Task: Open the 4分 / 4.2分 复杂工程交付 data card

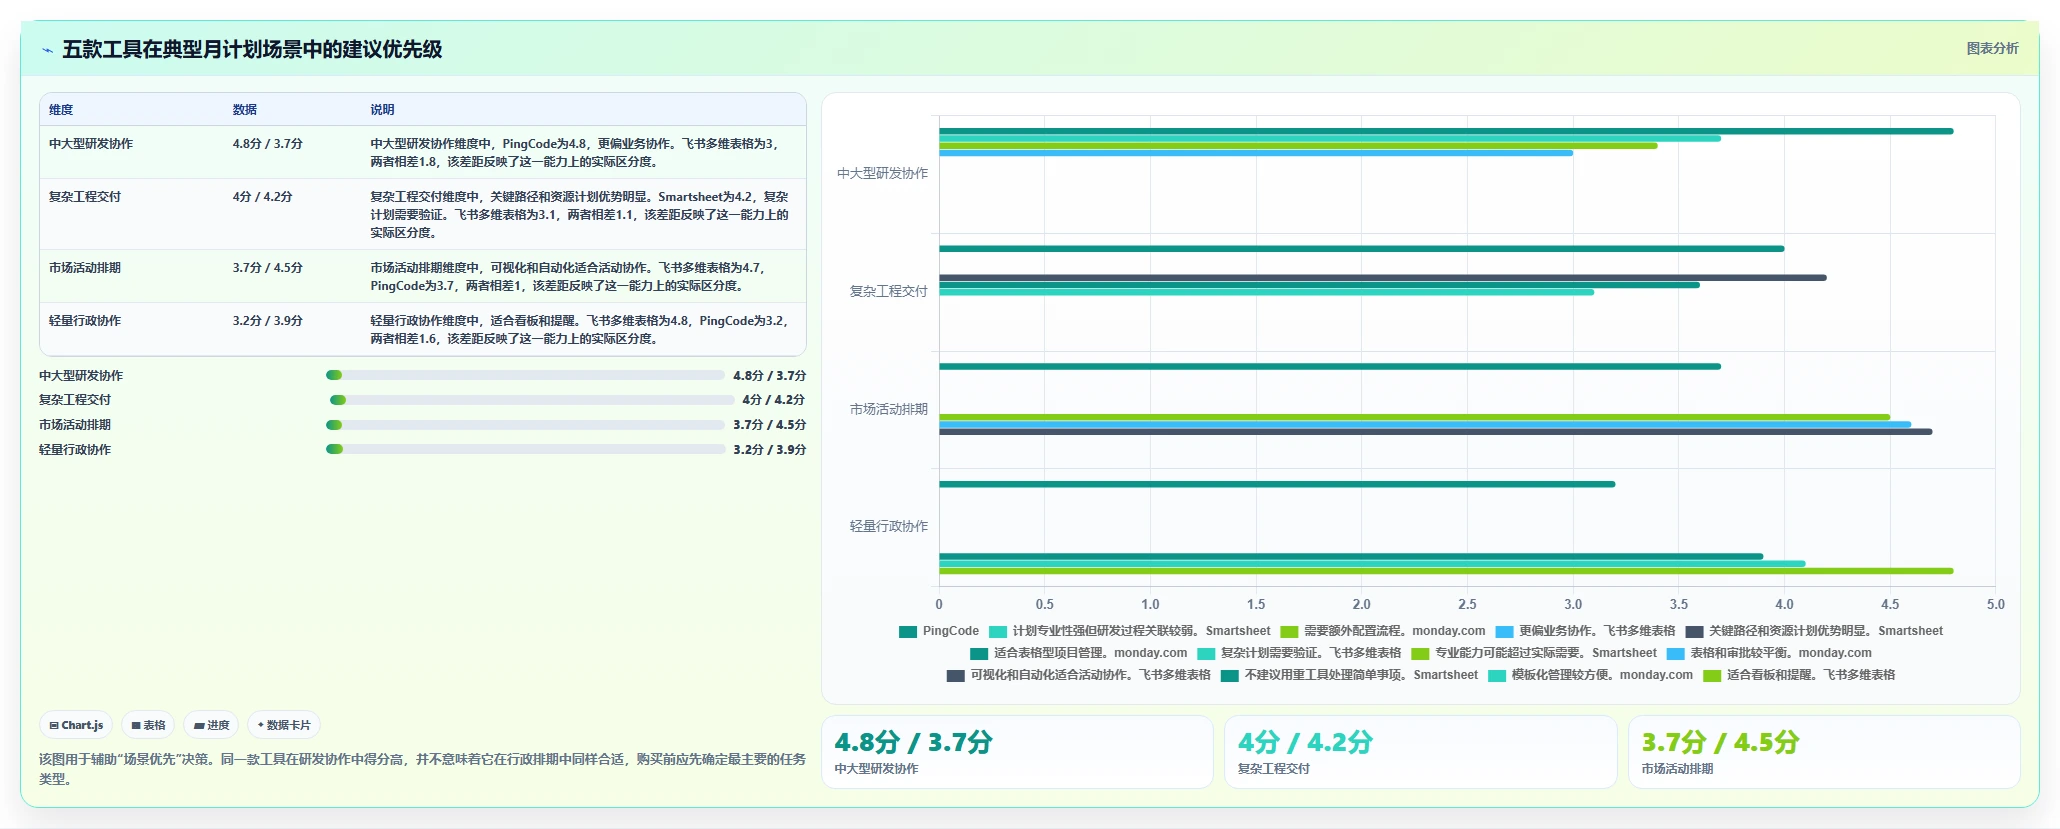Action: pos(1421,752)
